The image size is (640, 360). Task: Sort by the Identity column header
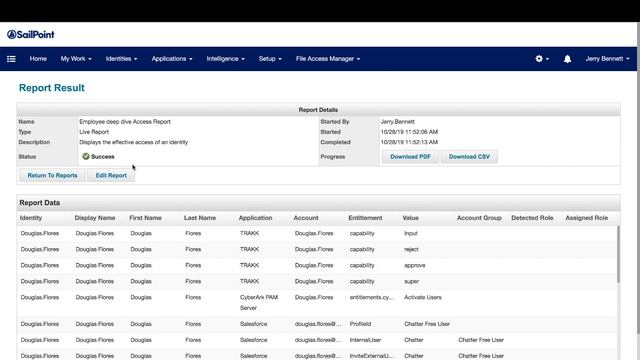pyautogui.click(x=31, y=218)
